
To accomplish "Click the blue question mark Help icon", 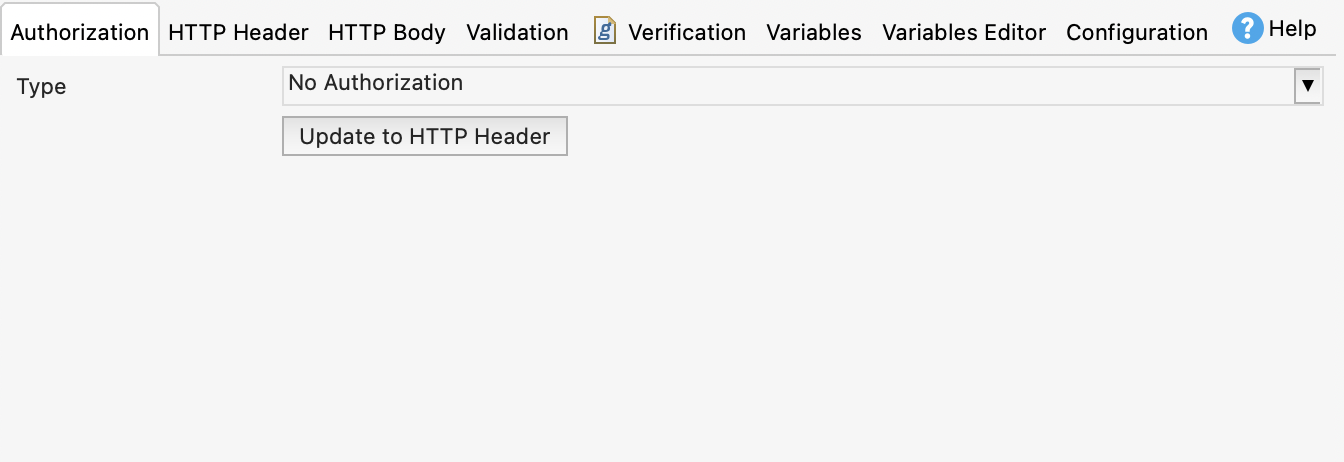I will (1247, 29).
